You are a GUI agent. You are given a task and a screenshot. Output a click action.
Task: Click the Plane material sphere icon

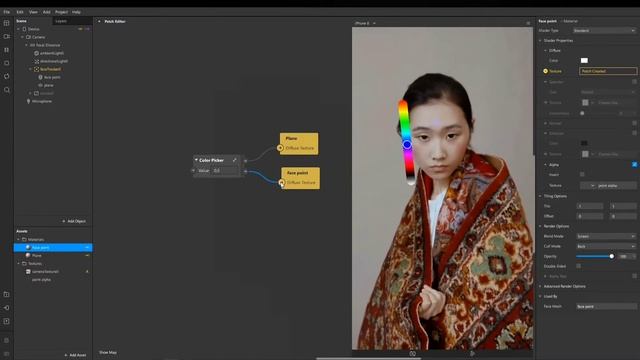coord(28,256)
